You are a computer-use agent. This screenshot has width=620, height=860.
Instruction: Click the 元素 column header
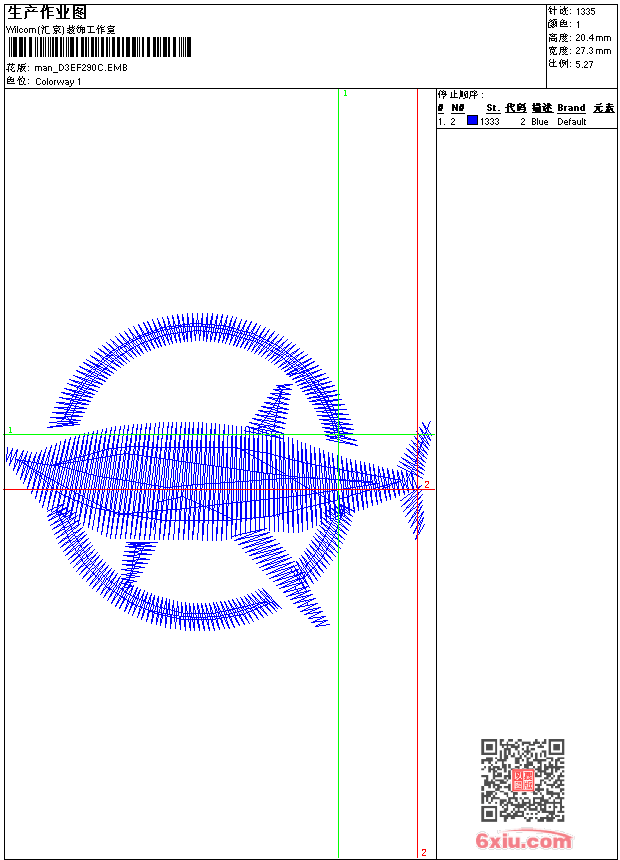point(604,108)
